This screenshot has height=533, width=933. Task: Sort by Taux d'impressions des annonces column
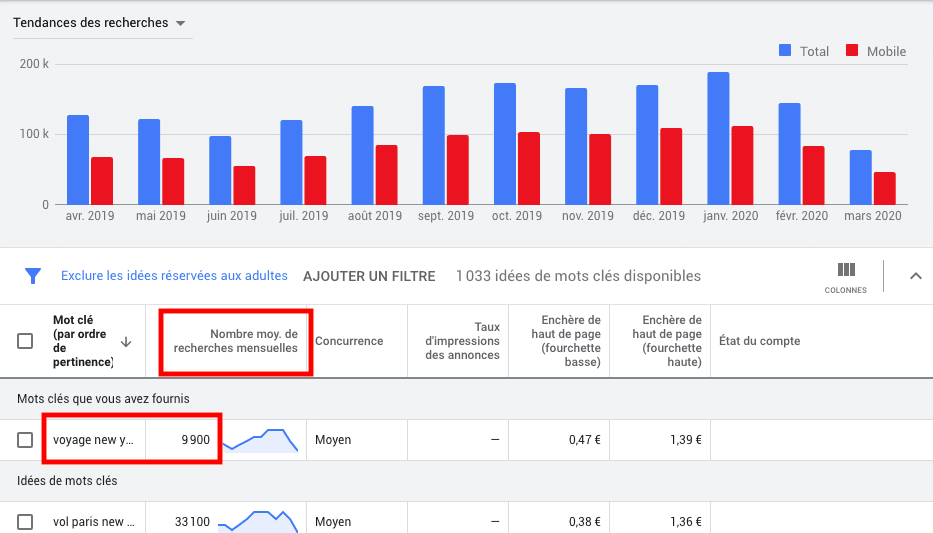pyautogui.click(x=461, y=341)
